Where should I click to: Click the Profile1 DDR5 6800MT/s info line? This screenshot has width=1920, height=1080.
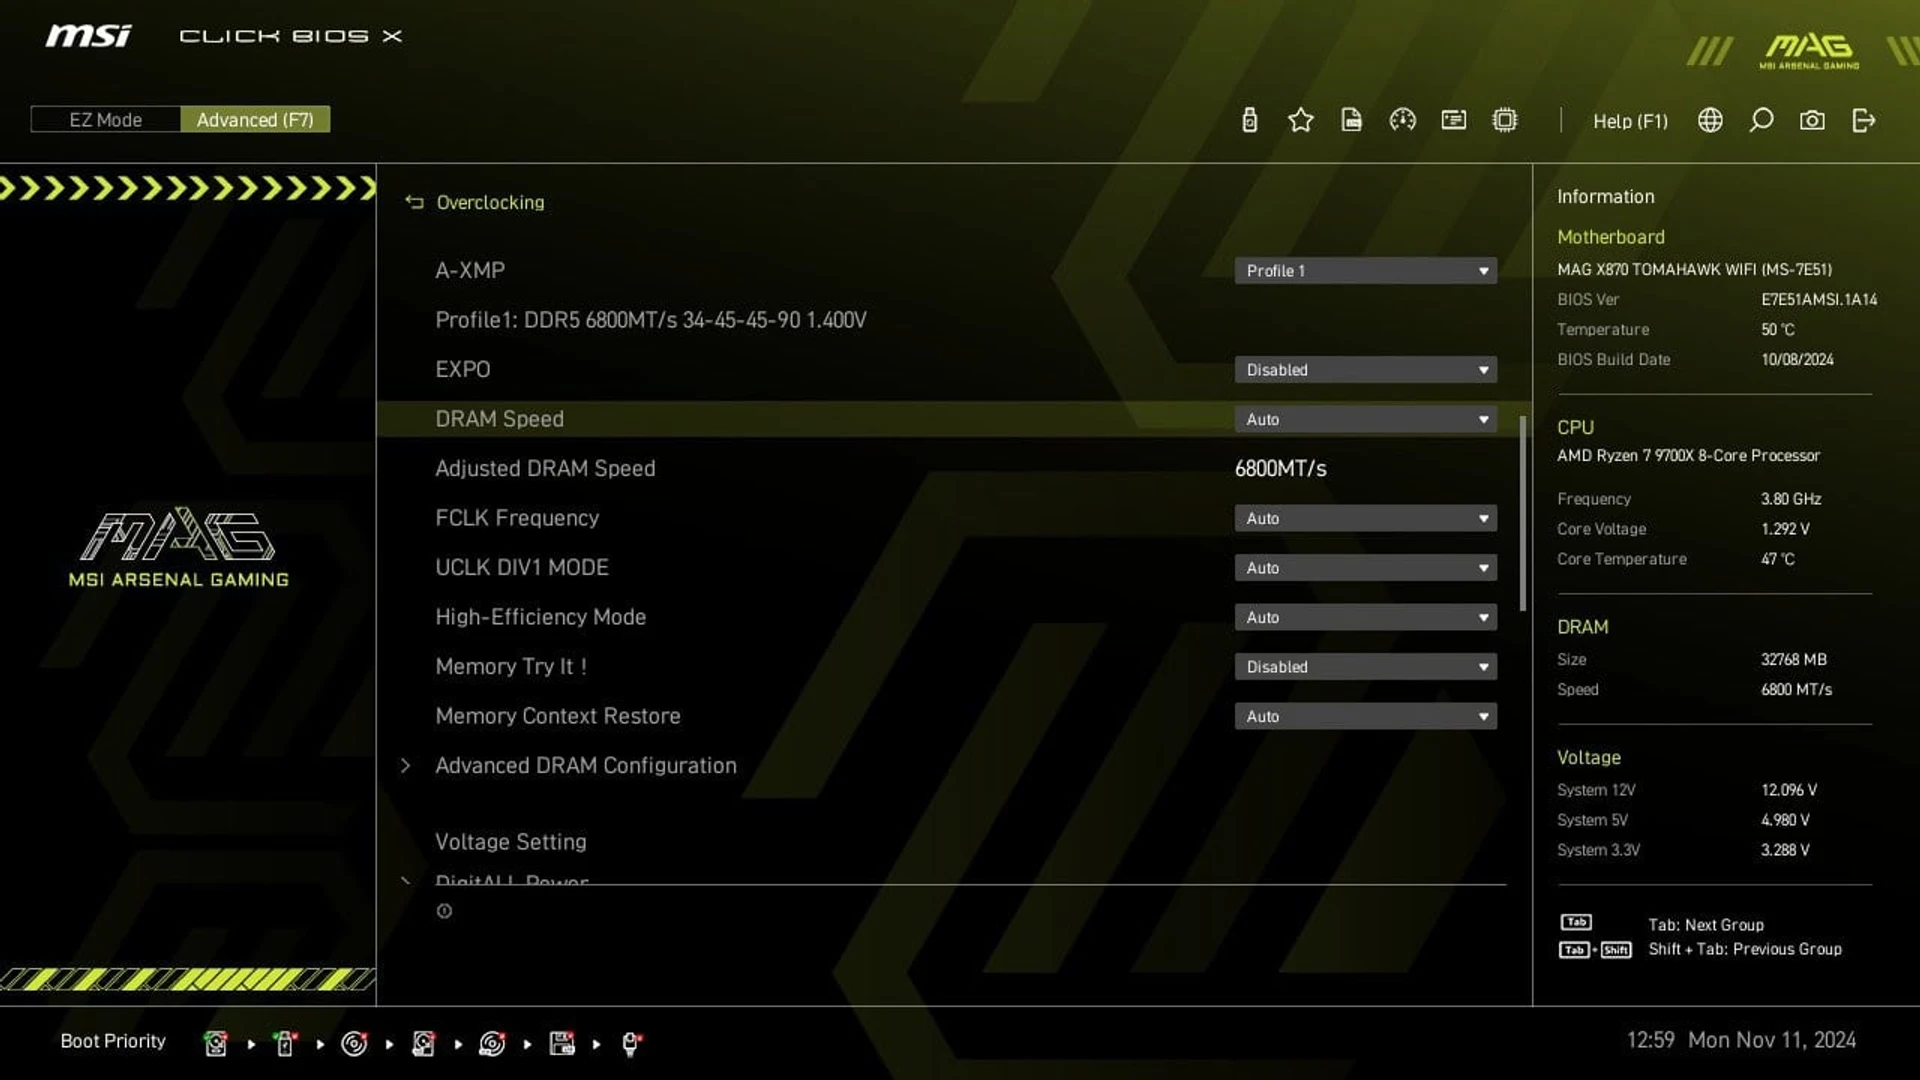pos(651,320)
